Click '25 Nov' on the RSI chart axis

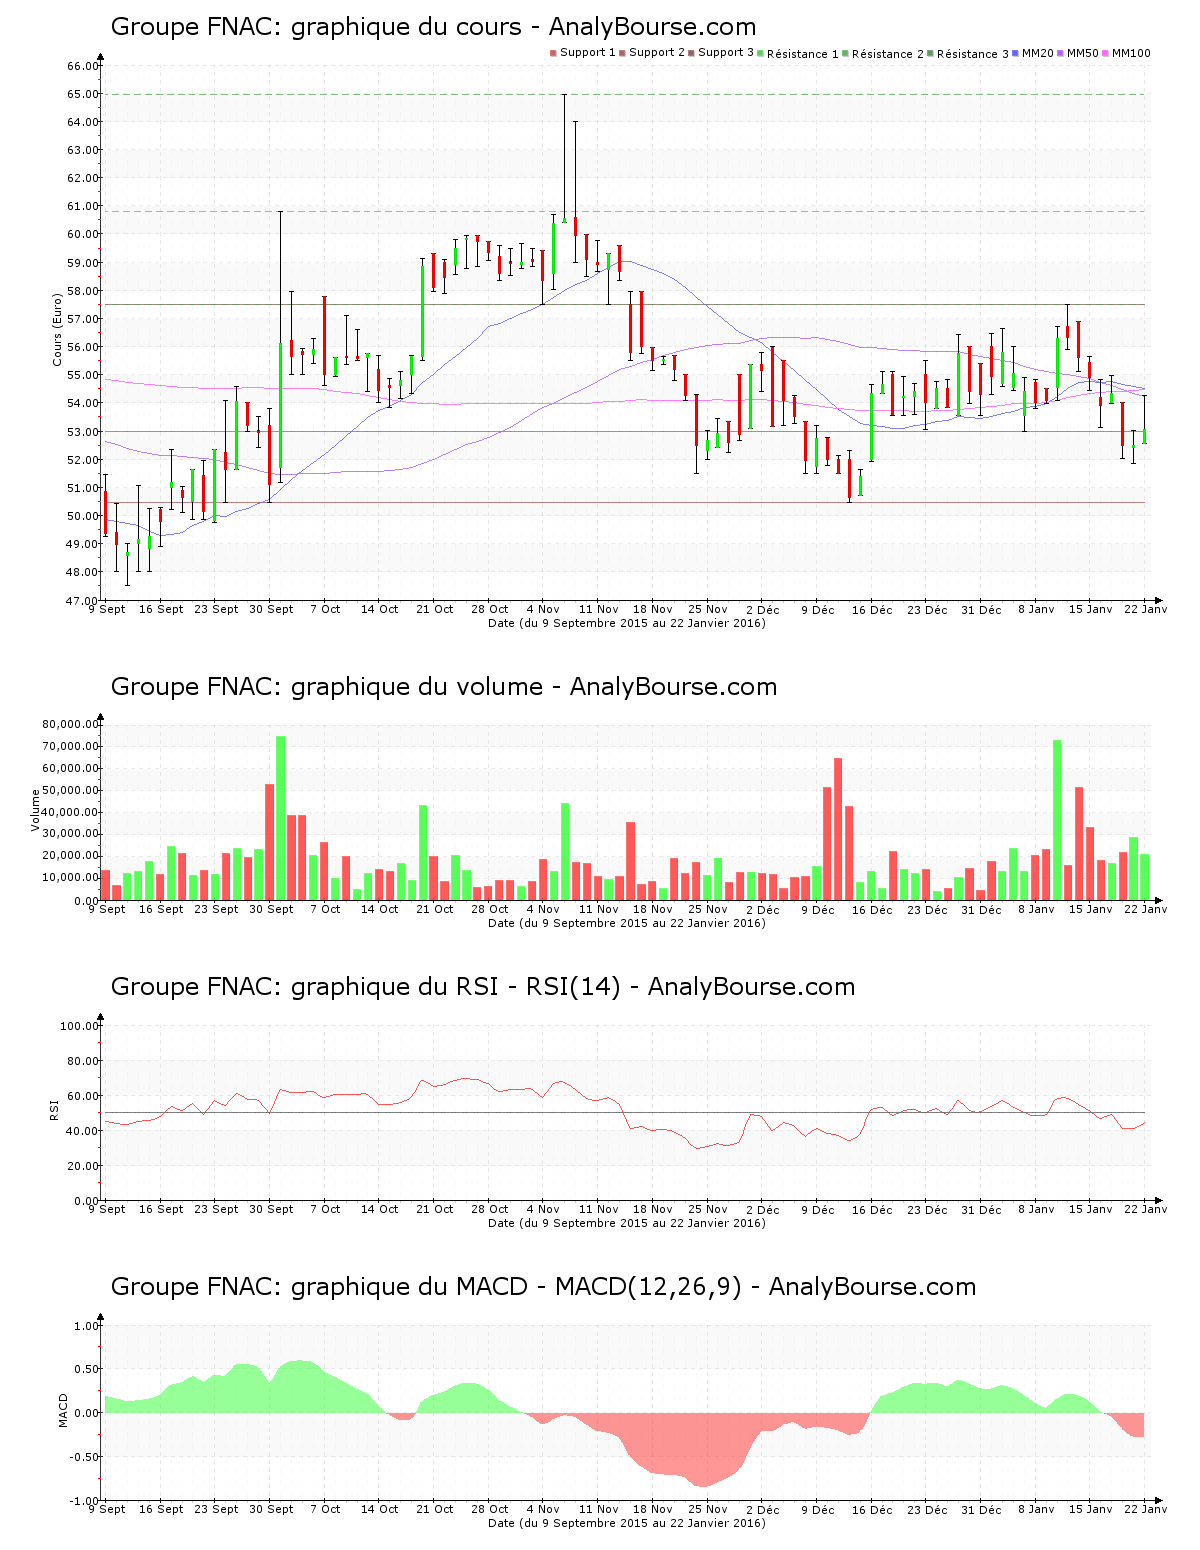(707, 1209)
